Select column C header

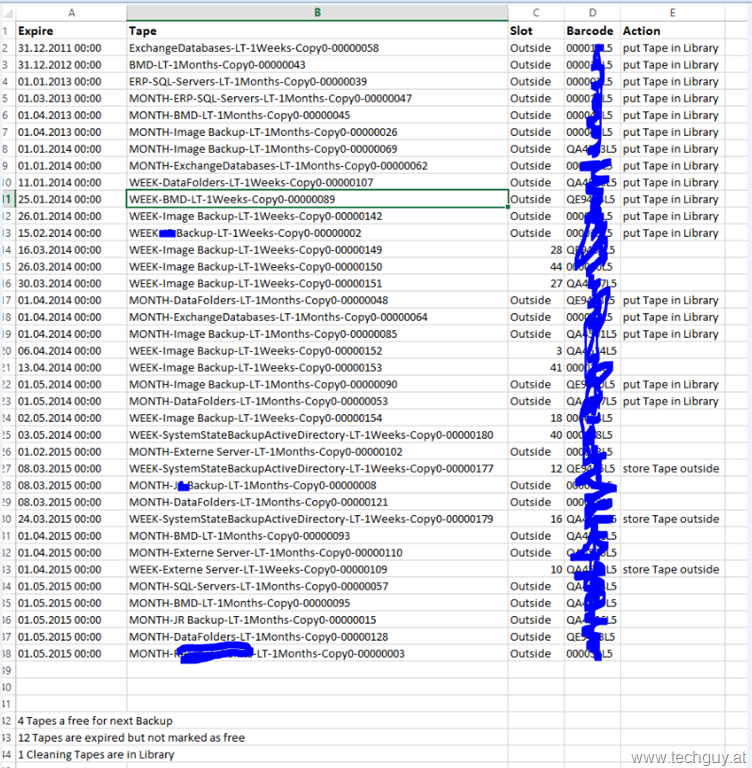[536, 13]
